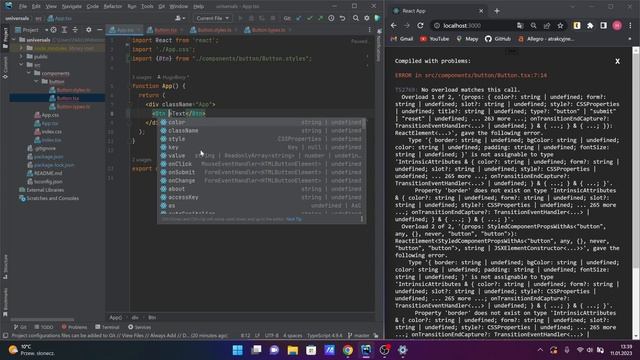Viewport: 640px width, 360px height.
Task: Open Chrome profile avatar
Action: (x=617, y=25)
